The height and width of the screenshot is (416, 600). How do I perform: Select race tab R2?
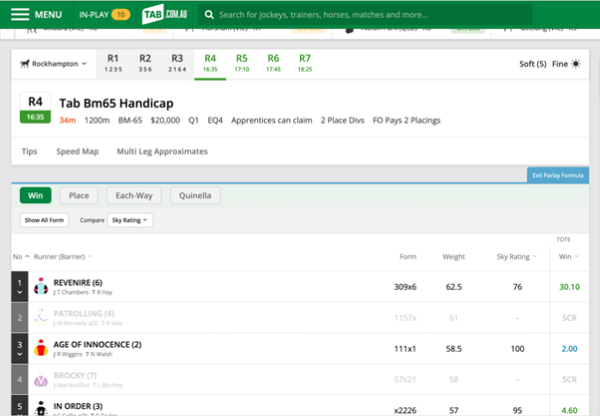coord(145,63)
